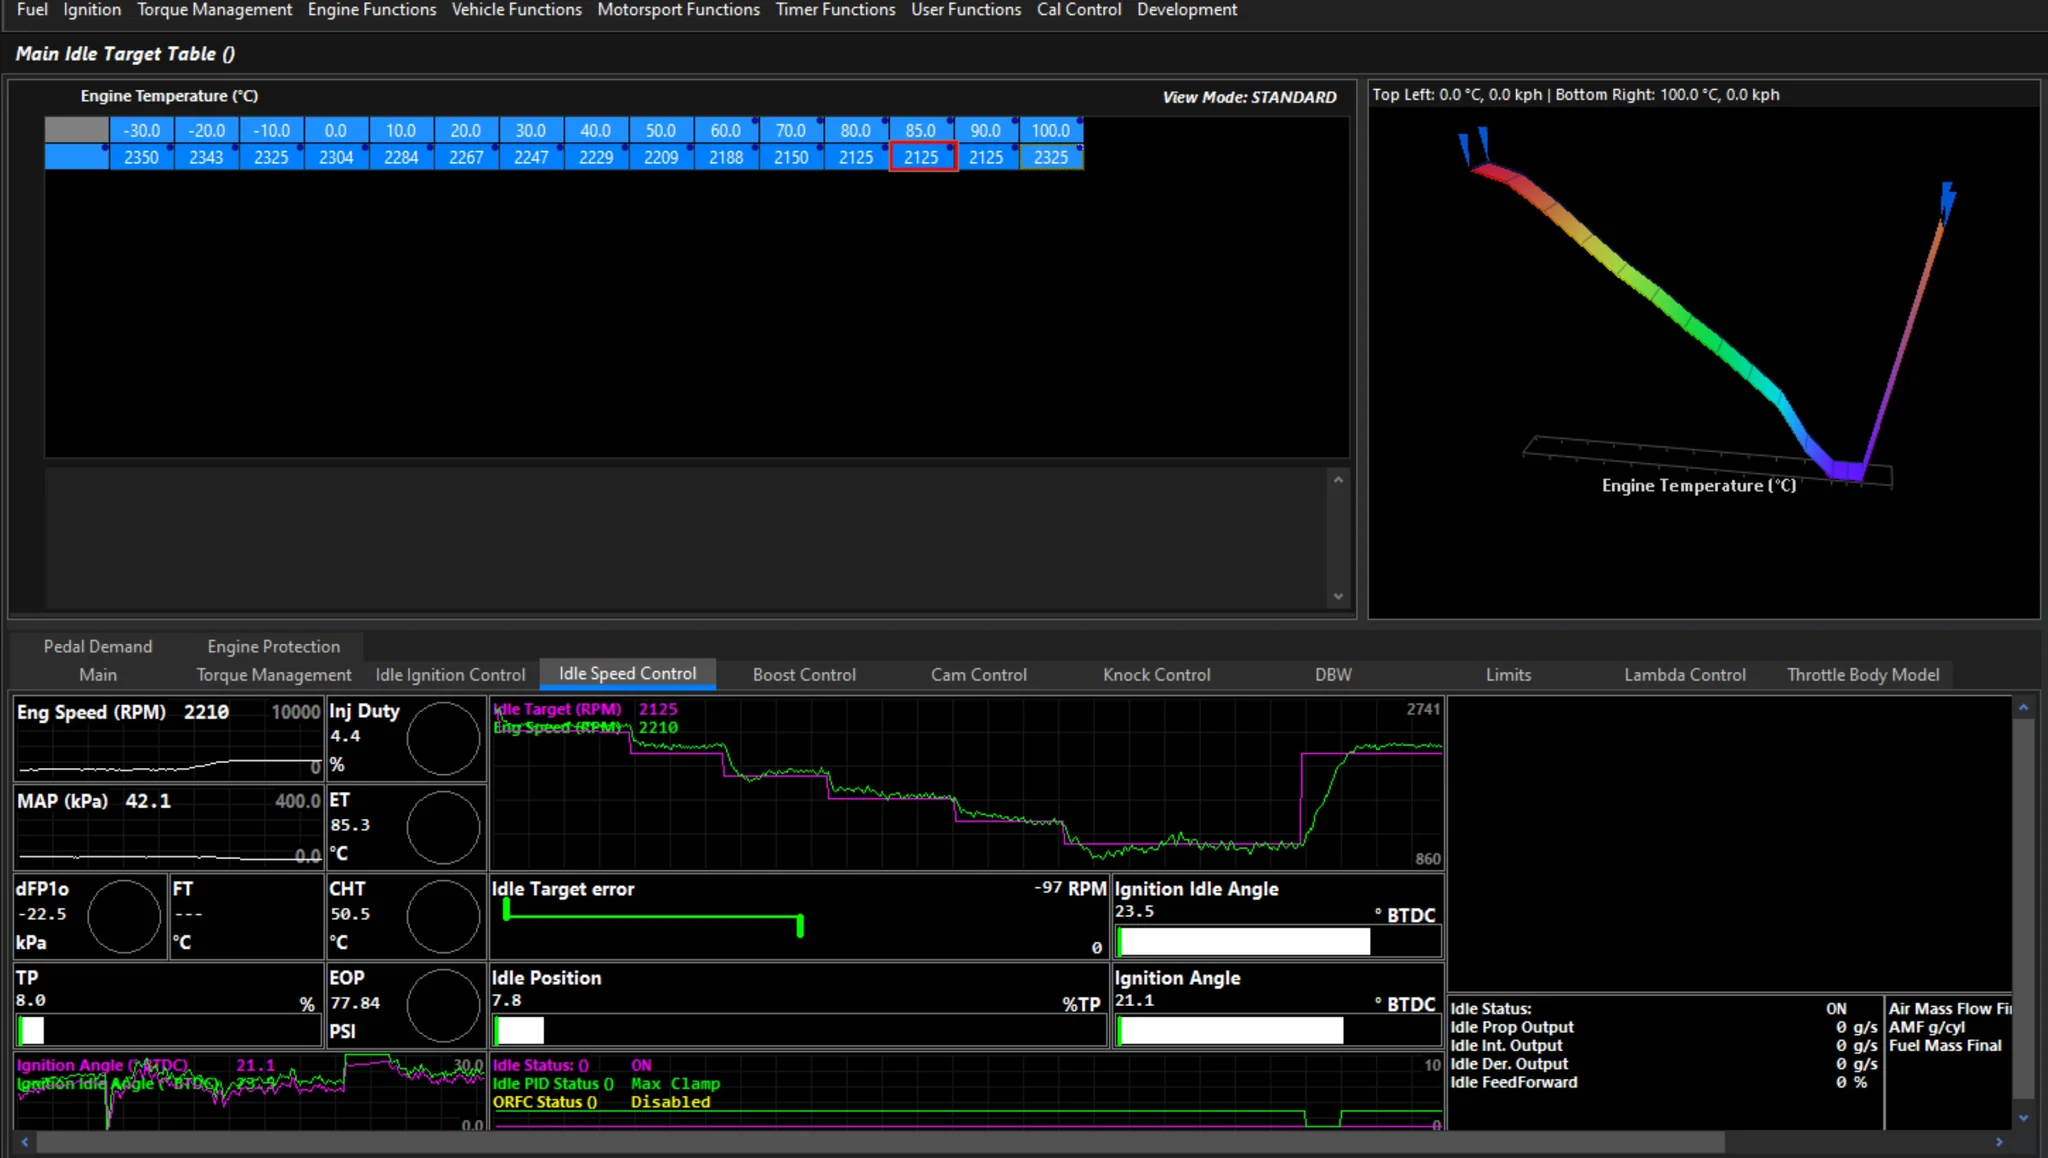This screenshot has width=2048, height=1158.
Task: Open the Engine Functions menu
Action: click(x=372, y=10)
